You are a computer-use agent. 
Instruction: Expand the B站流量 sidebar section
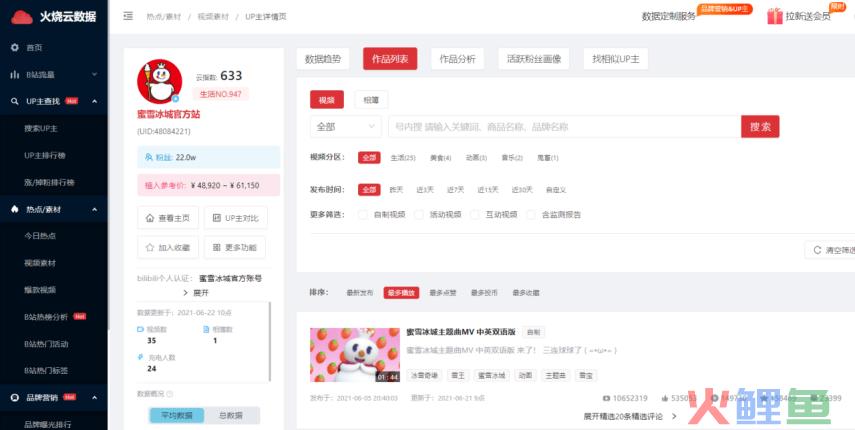coord(53,75)
